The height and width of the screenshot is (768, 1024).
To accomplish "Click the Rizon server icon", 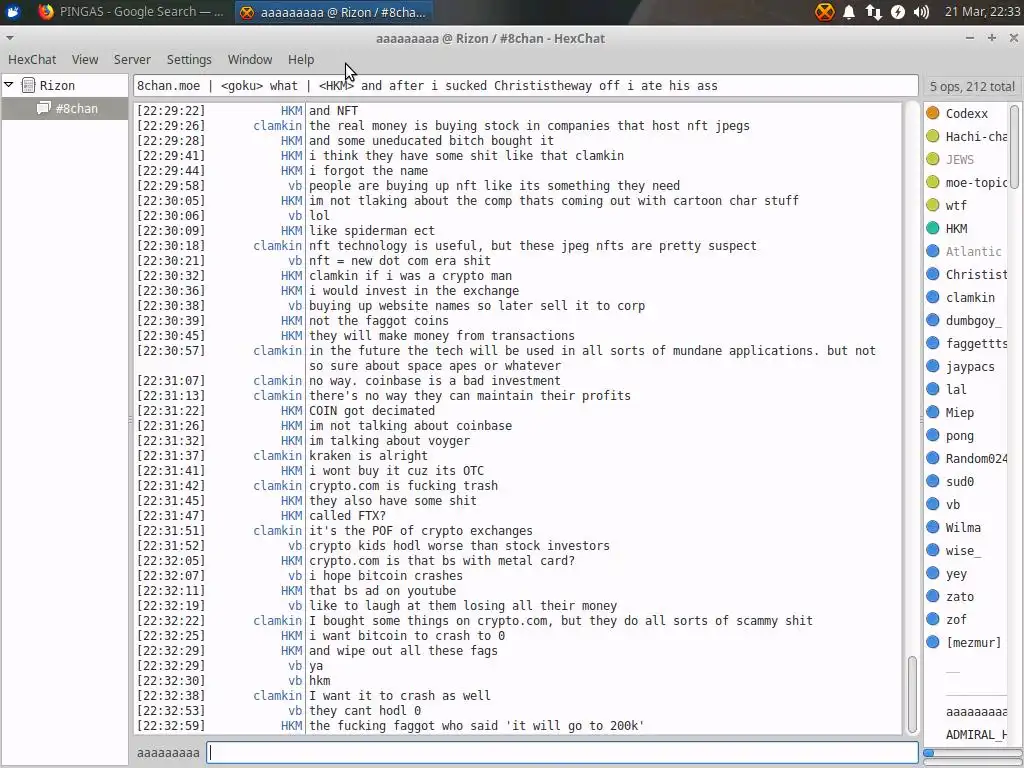I will click(28, 85).
